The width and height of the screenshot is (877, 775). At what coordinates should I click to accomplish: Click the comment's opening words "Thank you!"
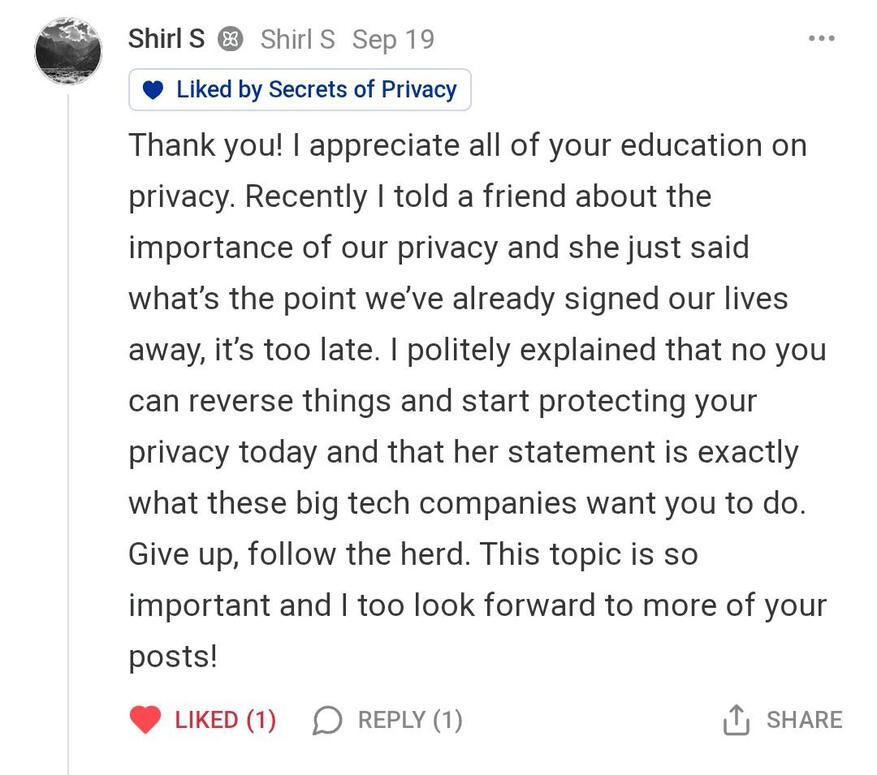pyautogui.click(x=207, y=145)
